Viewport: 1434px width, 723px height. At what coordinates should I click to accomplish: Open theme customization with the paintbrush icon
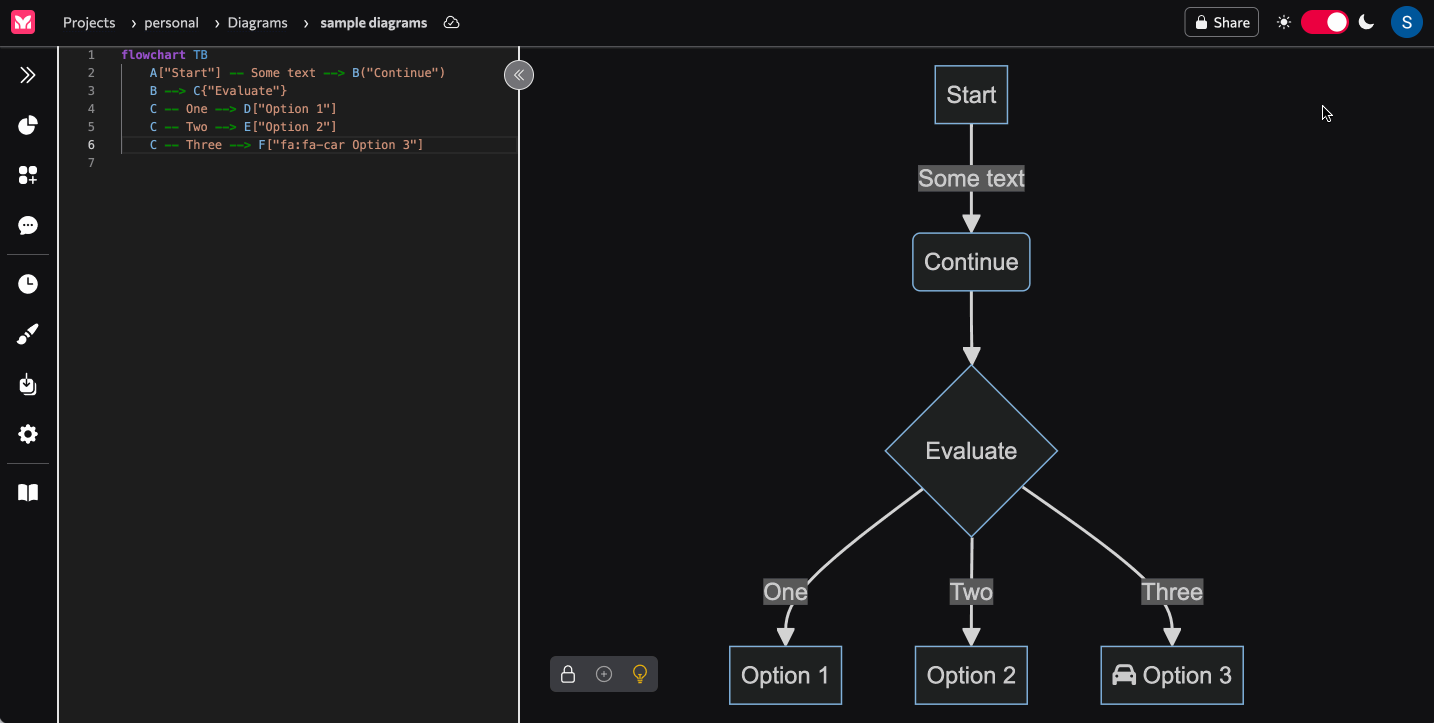click(x=27, y=333)
